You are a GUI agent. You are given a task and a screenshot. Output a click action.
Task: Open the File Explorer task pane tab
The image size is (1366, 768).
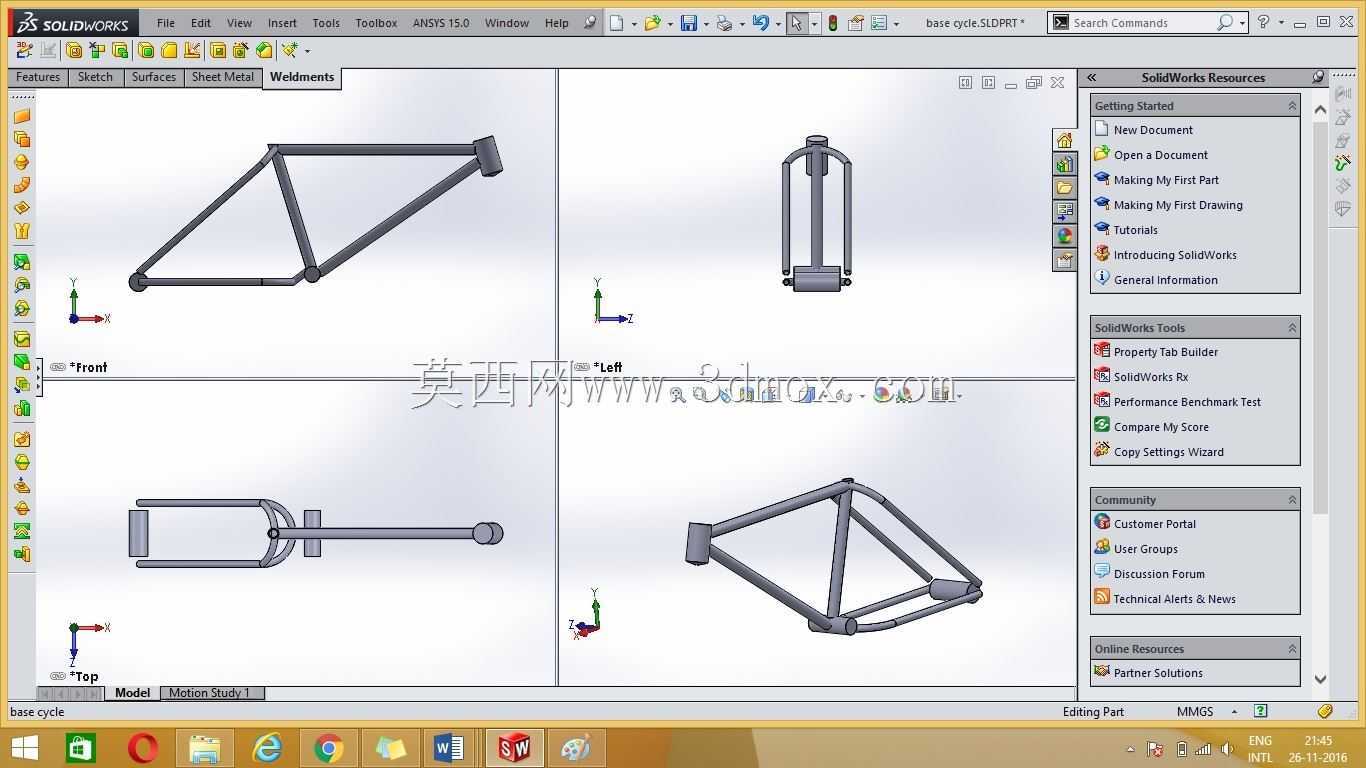[x=1064, y=188]
